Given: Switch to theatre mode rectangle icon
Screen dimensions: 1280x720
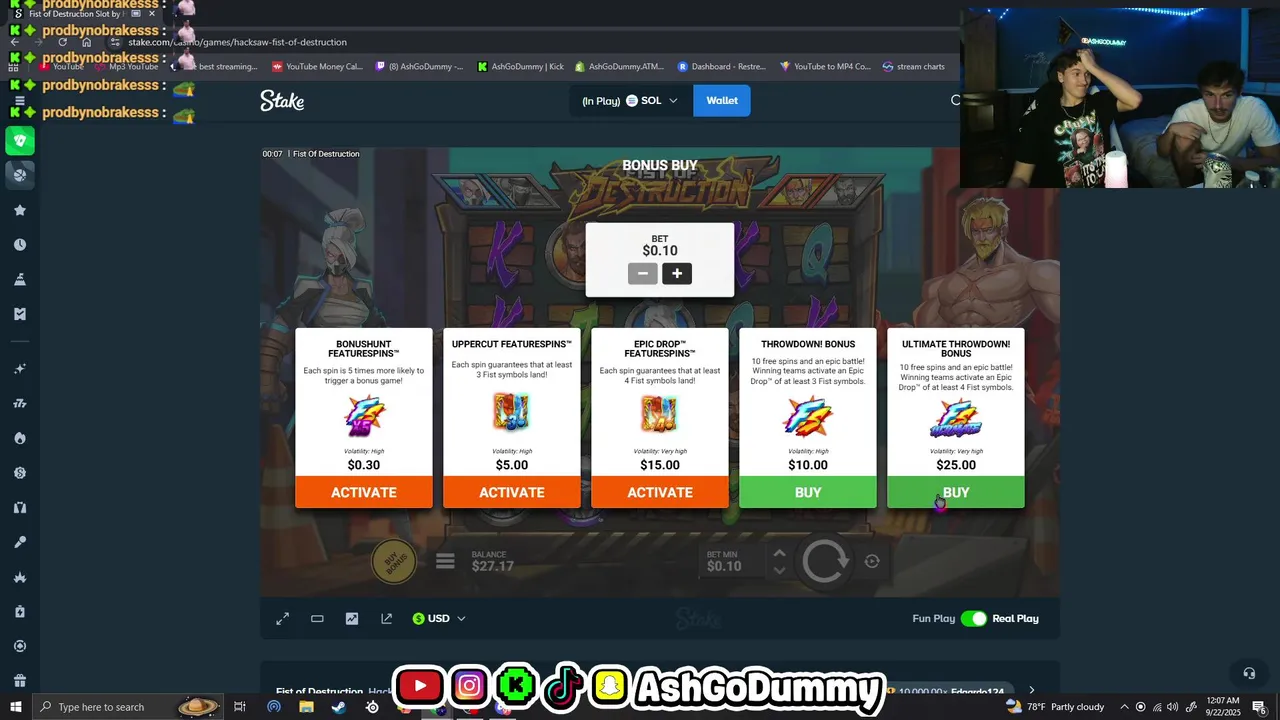Looking at the screenshot, I should pyautogui.click(x=317, y=619).
